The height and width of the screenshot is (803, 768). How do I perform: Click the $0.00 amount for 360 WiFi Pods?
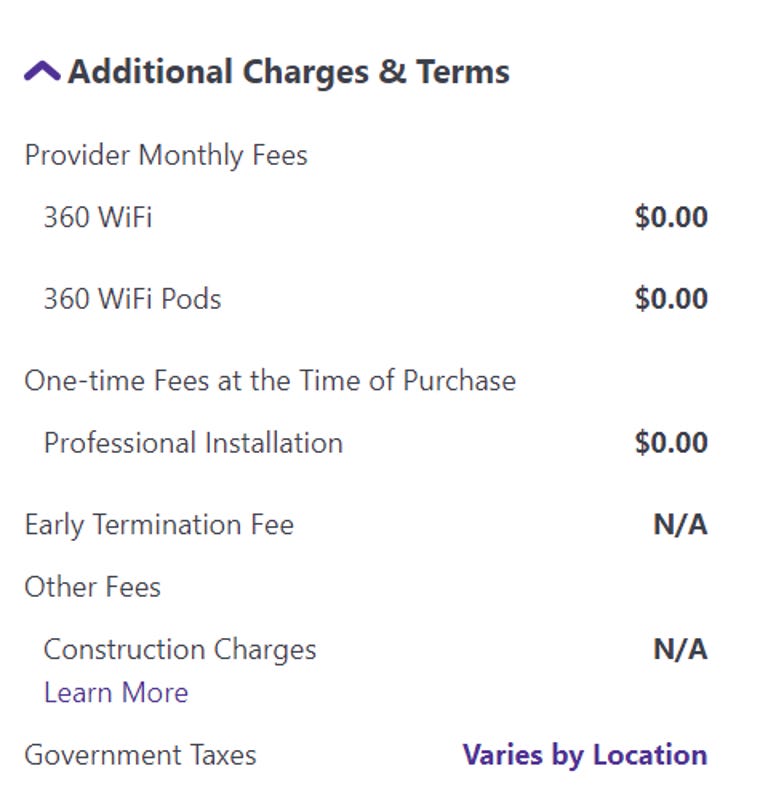point(671,299)
